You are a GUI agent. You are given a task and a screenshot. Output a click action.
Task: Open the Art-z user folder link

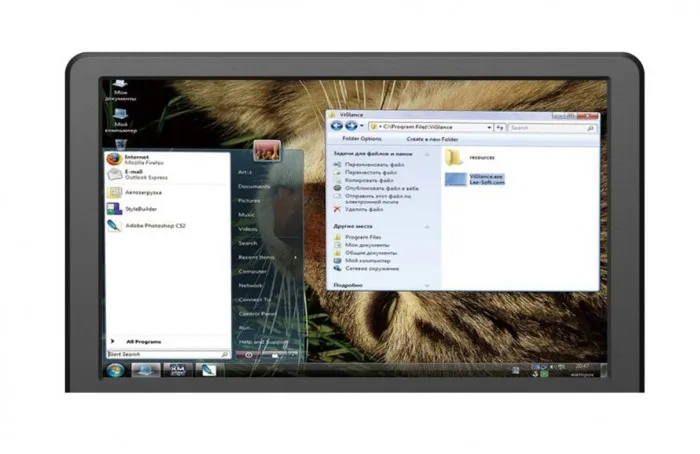click(x=245, y=172)
